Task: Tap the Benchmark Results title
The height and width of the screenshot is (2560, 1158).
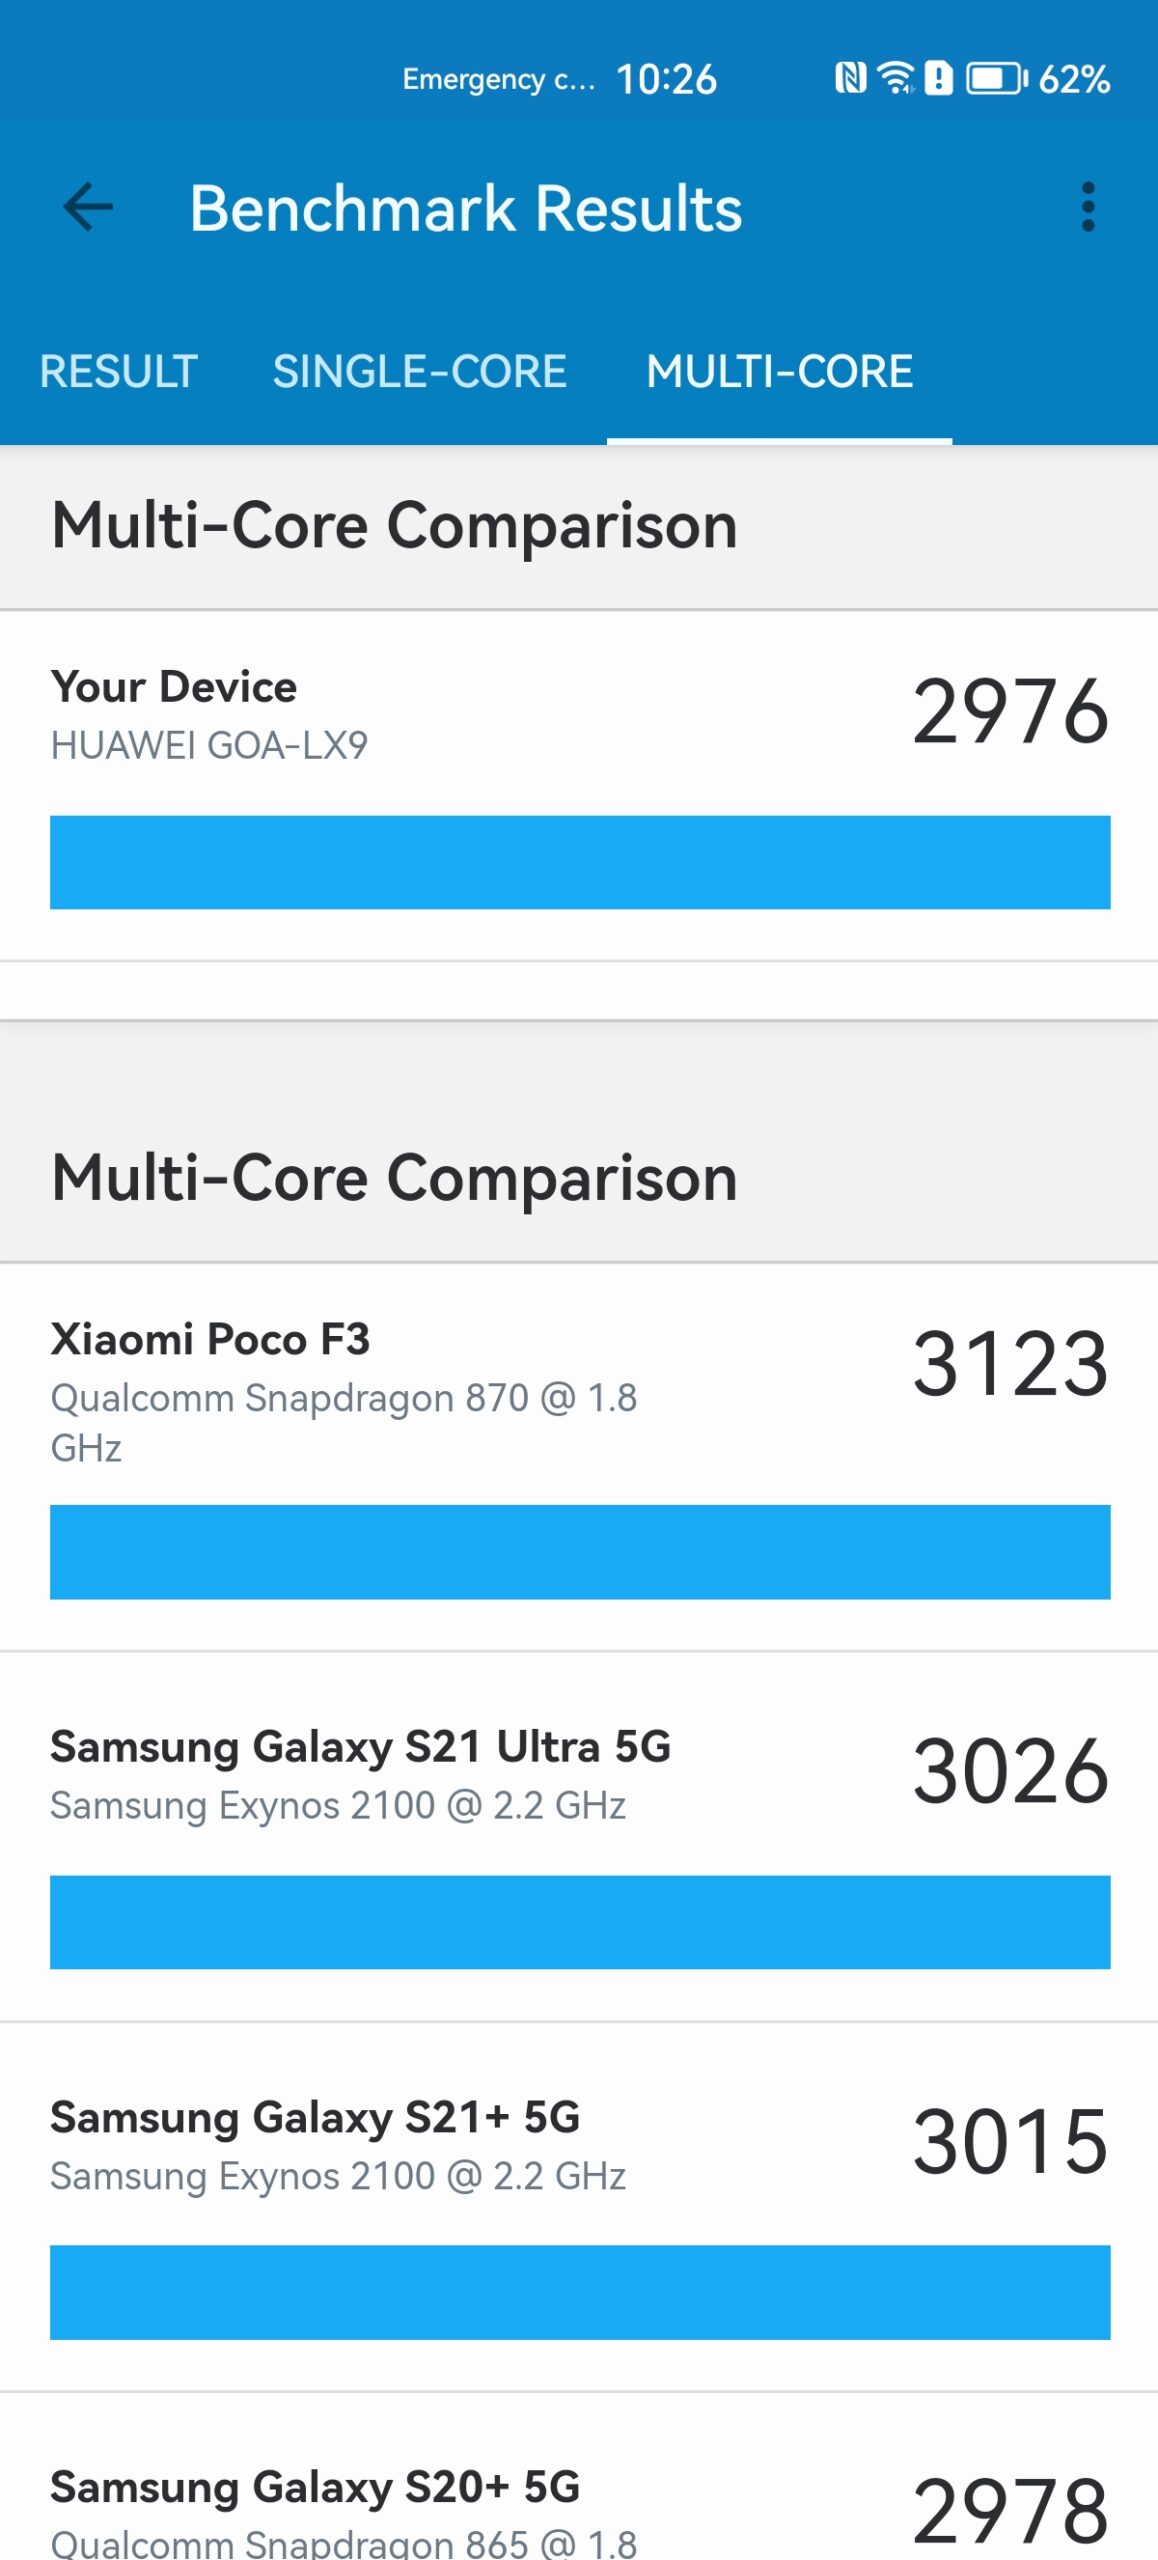Action: pos(466,208)
